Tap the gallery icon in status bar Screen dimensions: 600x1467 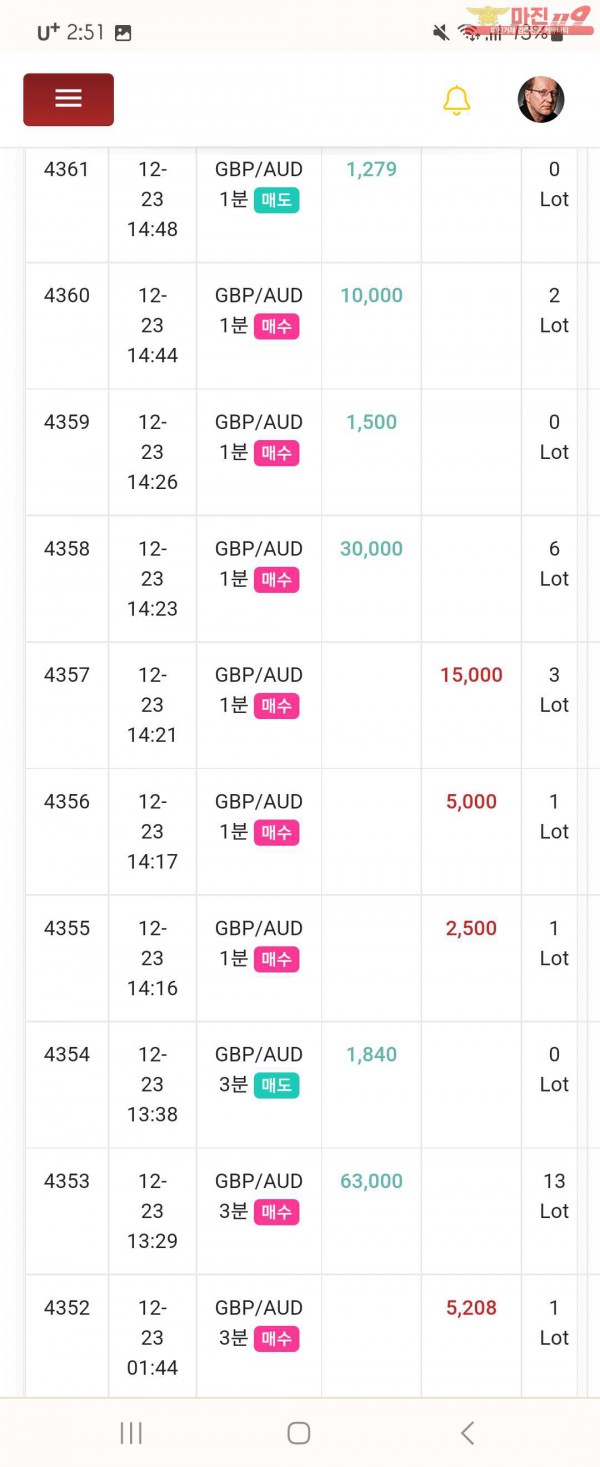[123, 32]
